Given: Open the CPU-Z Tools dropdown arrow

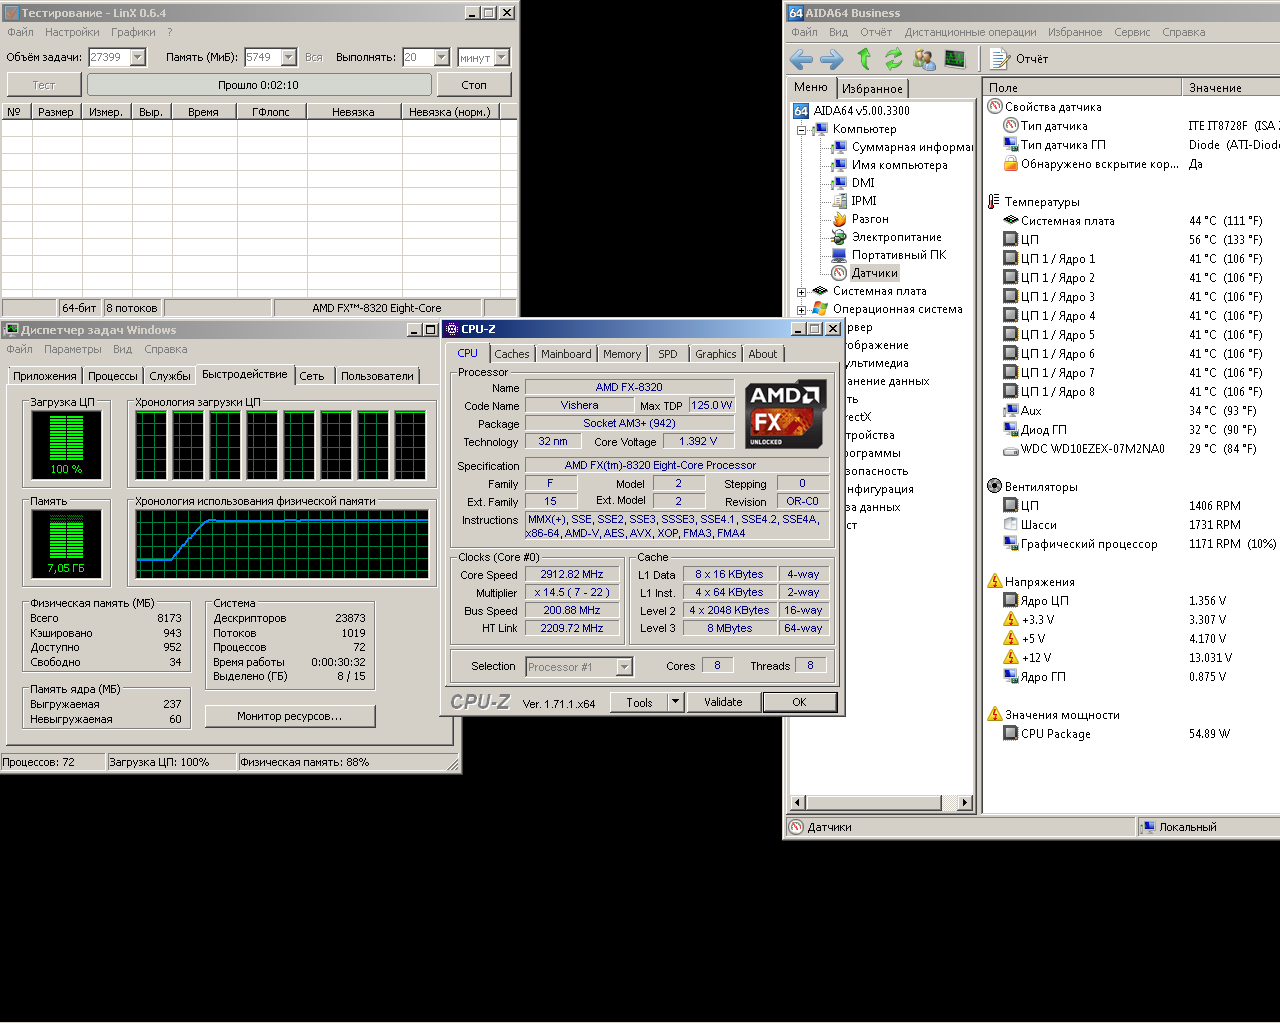Looking at the screenshot, I should click(x=676, y=702).
